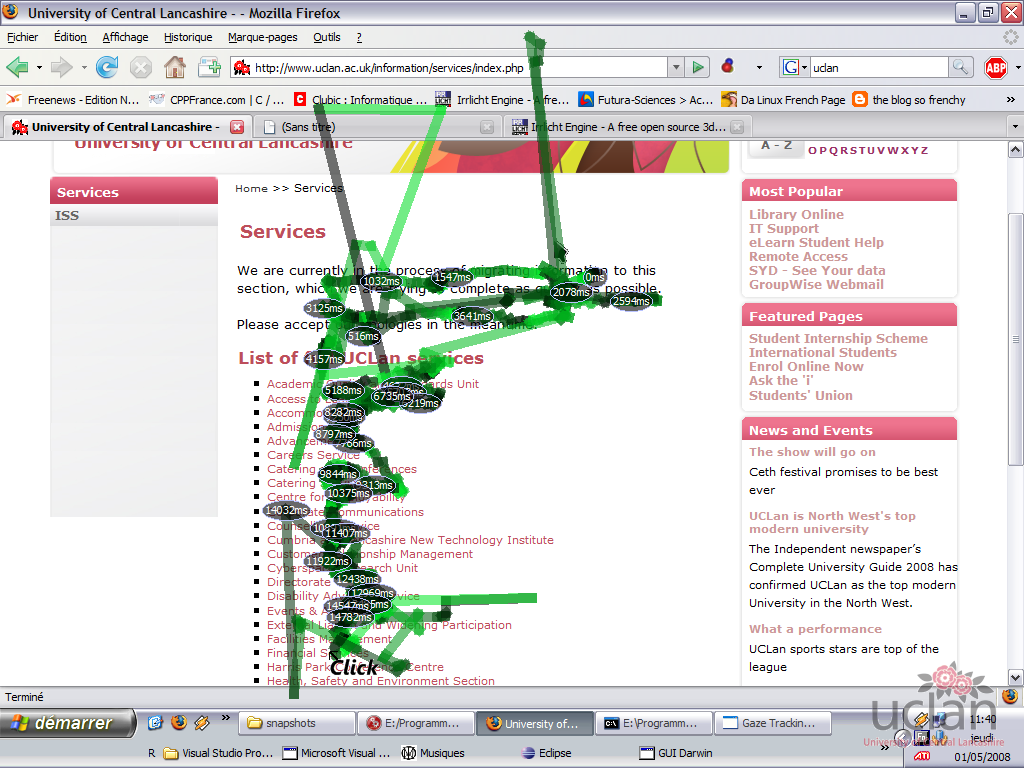Click the page scrollbar up arrow
The width and height of the screenshot is (1024, 768).
coord(1015,150)
